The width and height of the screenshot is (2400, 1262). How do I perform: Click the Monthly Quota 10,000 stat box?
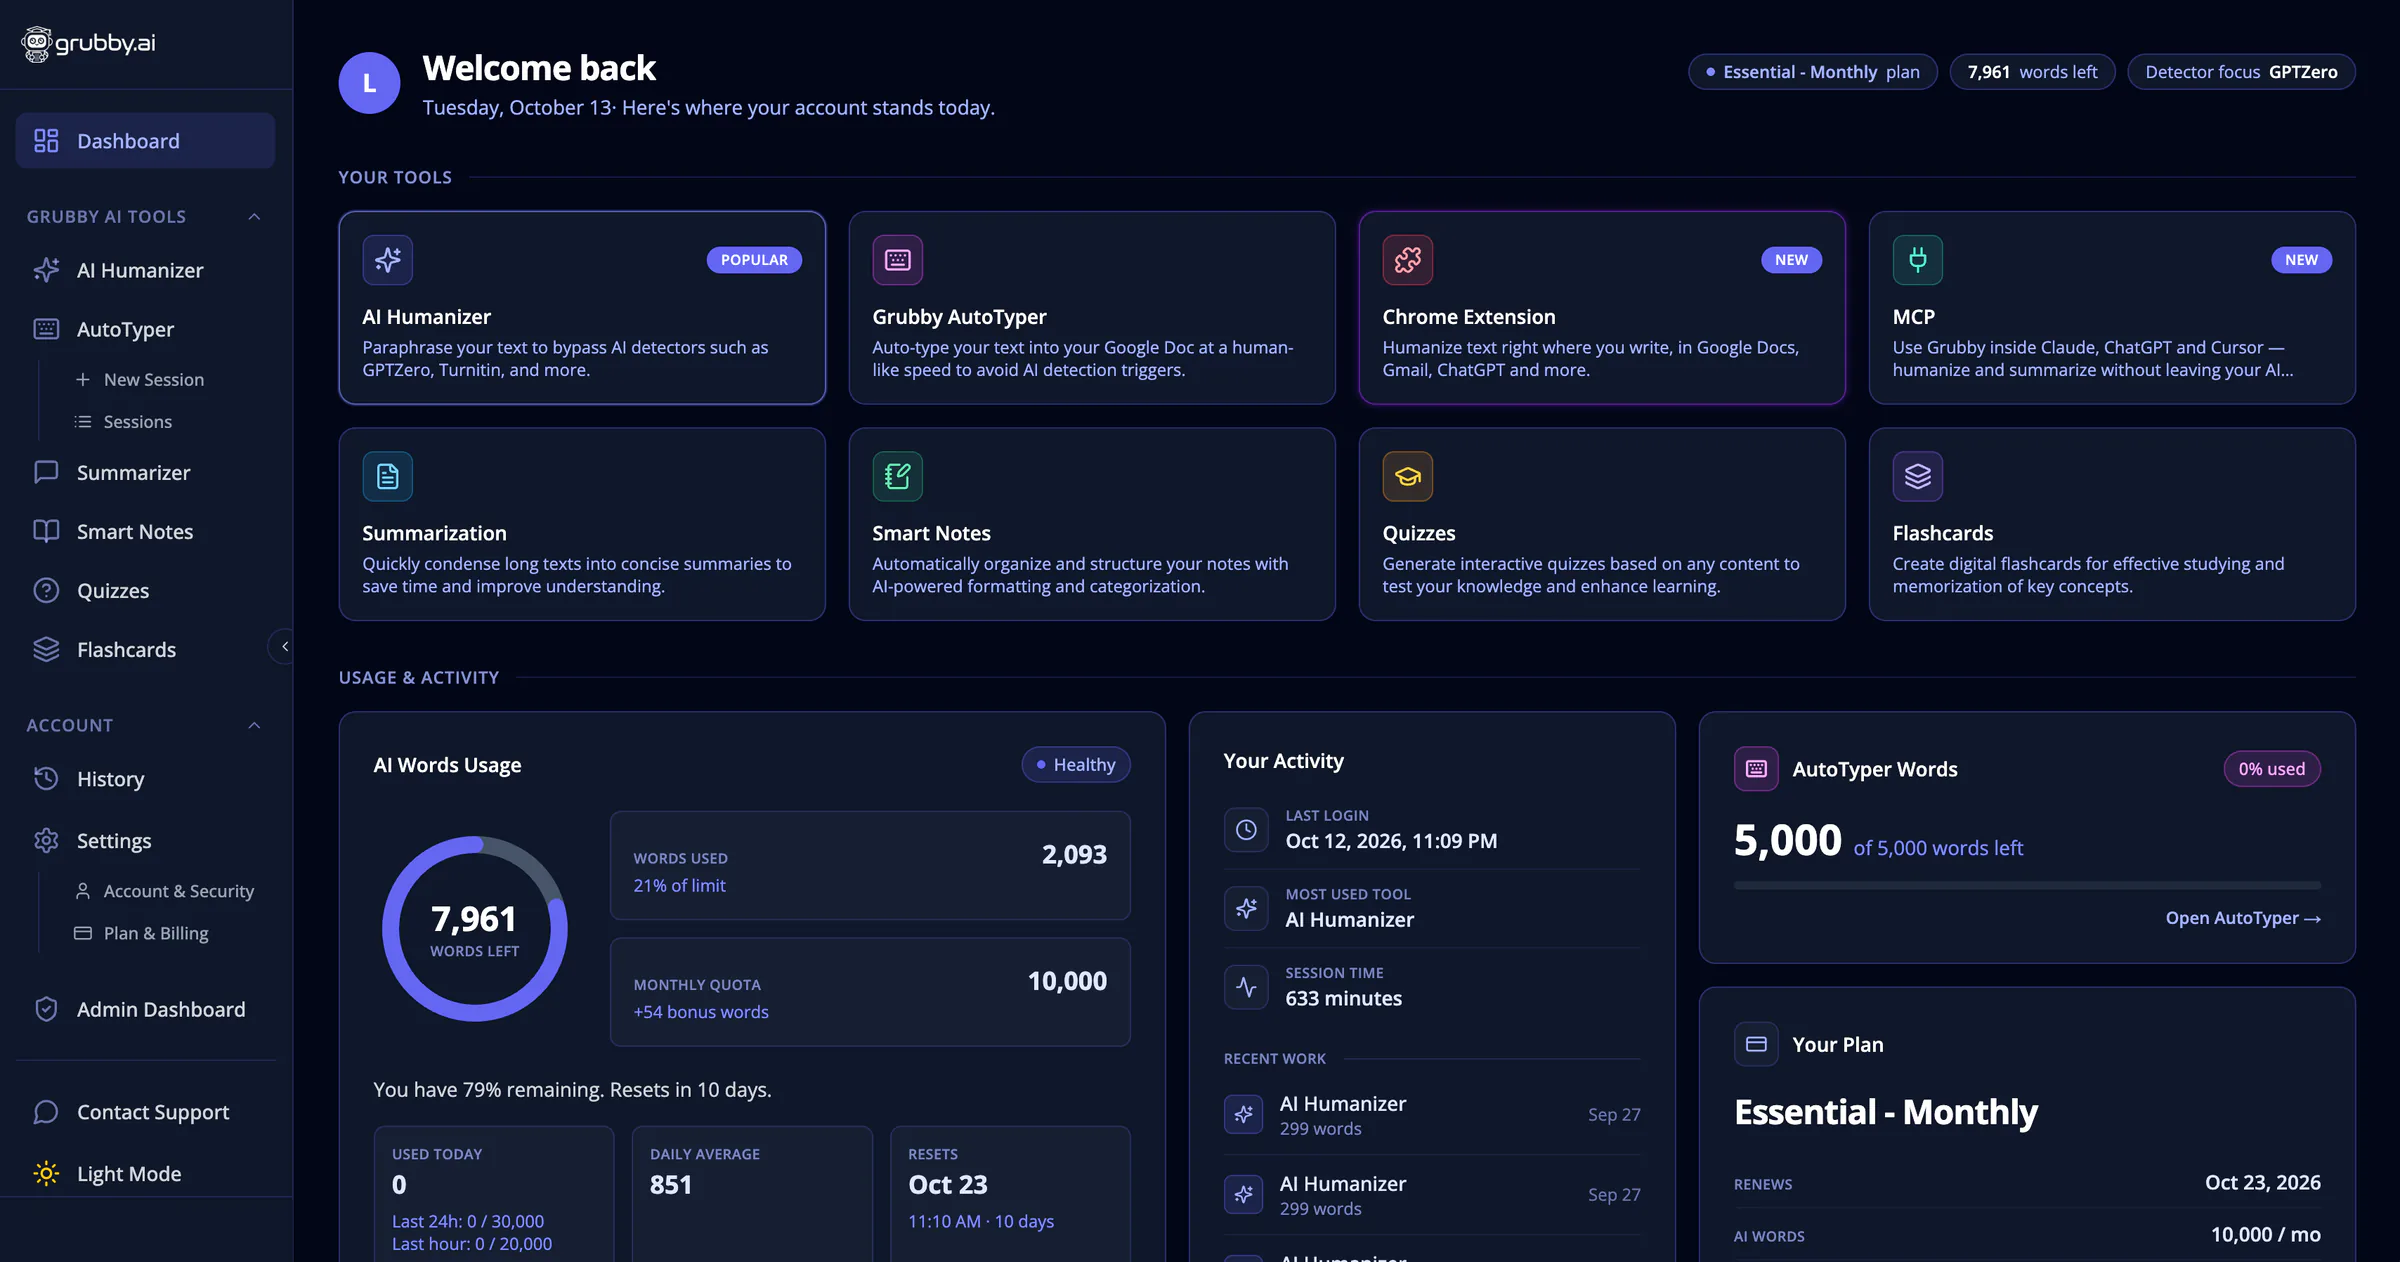coord(870,992)
